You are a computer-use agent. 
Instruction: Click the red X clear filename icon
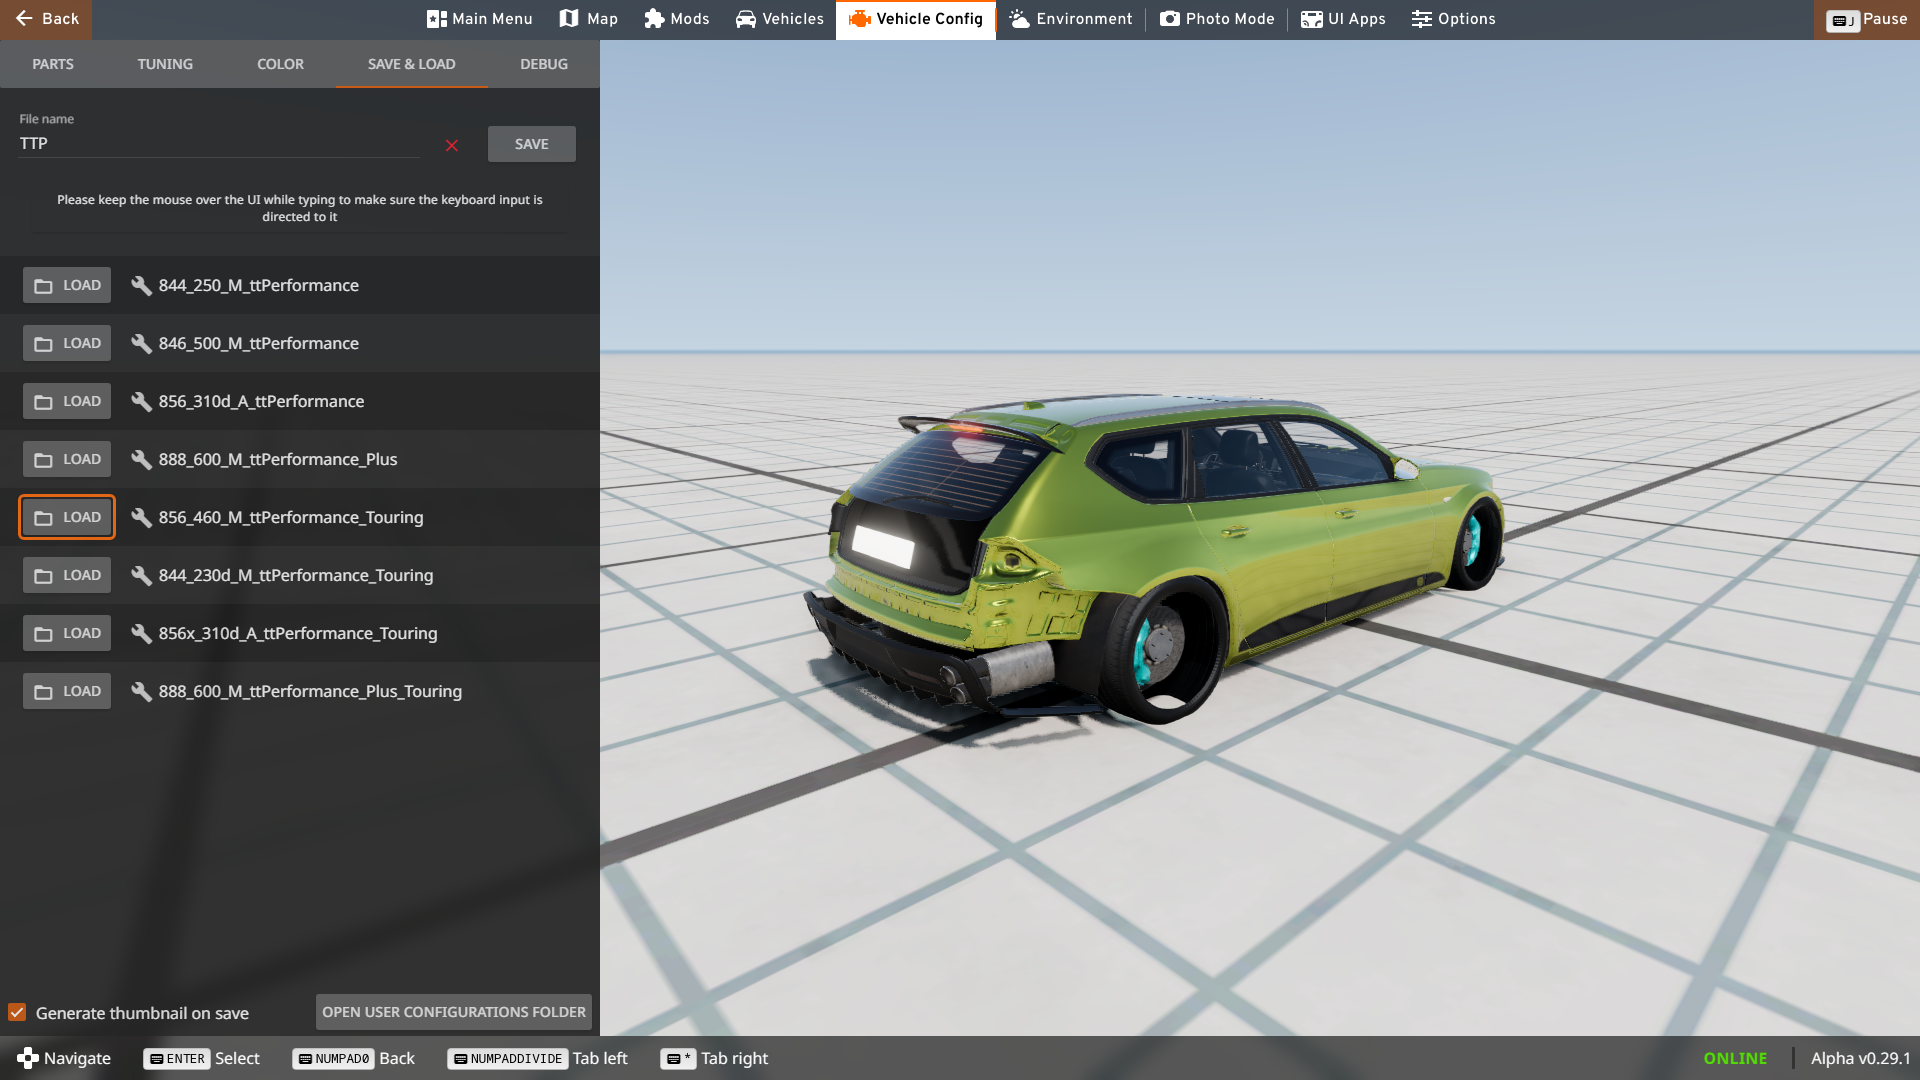[x=452, y=146]
